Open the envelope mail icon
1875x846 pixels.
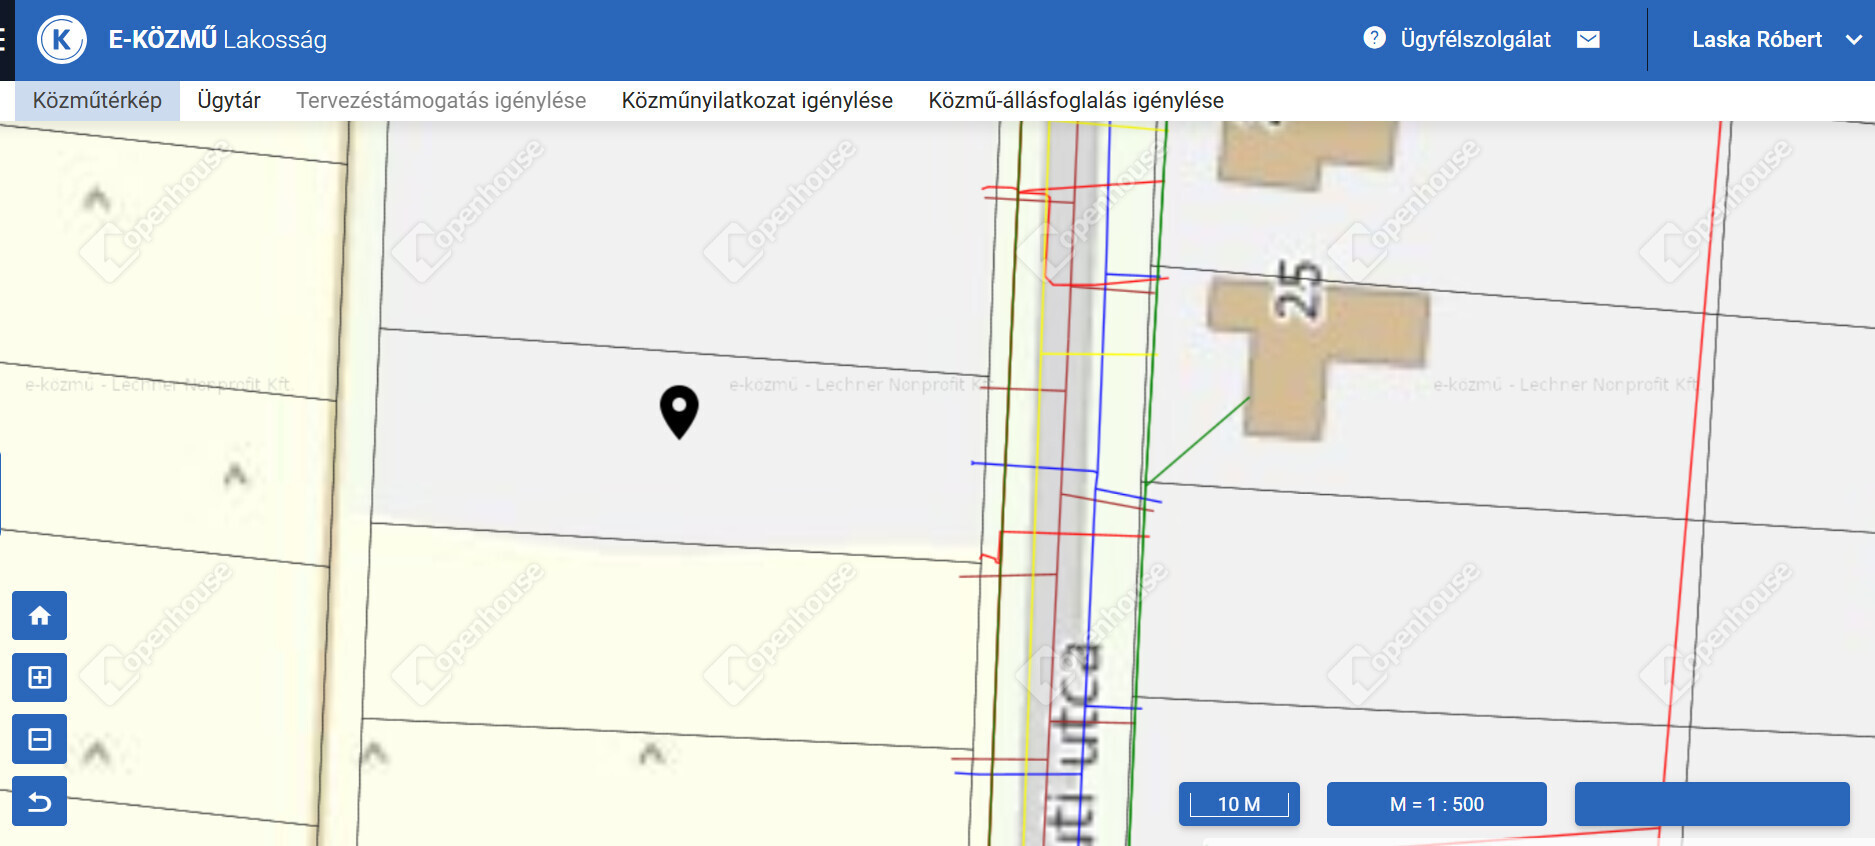point(1588,39)
